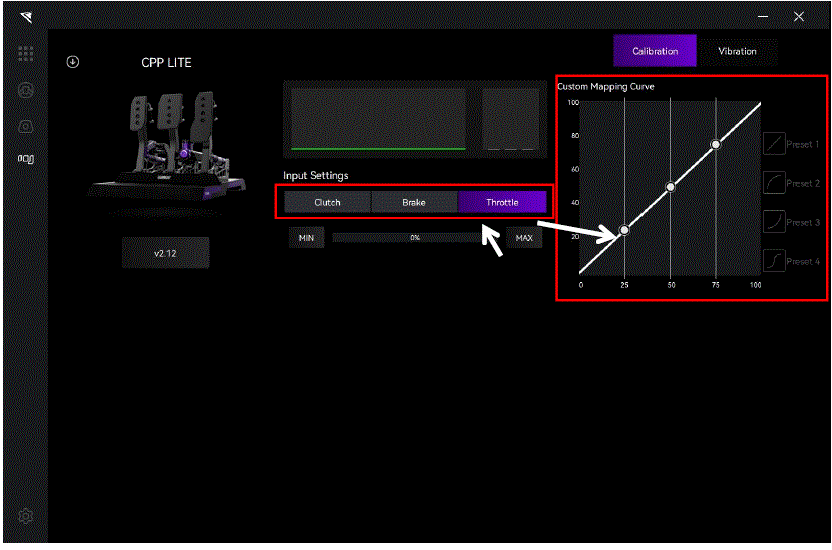832x550 pixels.
Task: Select Preset 4 S-curve icon
Action: coord(774,261)
